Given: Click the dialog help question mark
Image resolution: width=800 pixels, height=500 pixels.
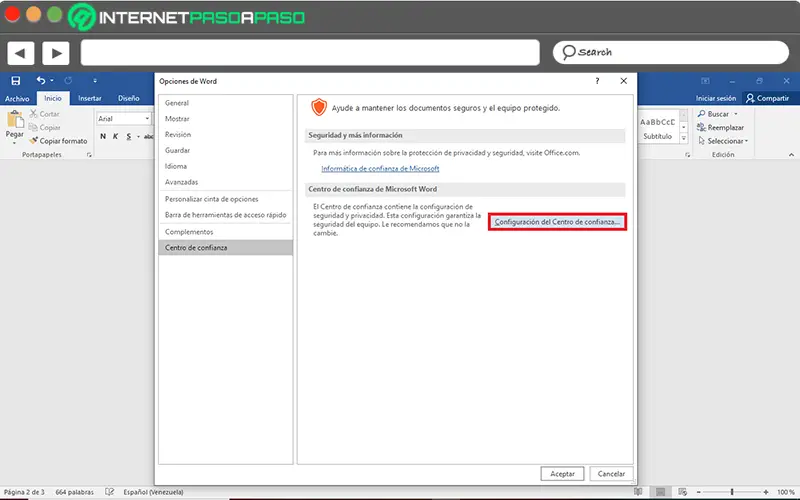Looking at the screenshot, I should 597,81.
